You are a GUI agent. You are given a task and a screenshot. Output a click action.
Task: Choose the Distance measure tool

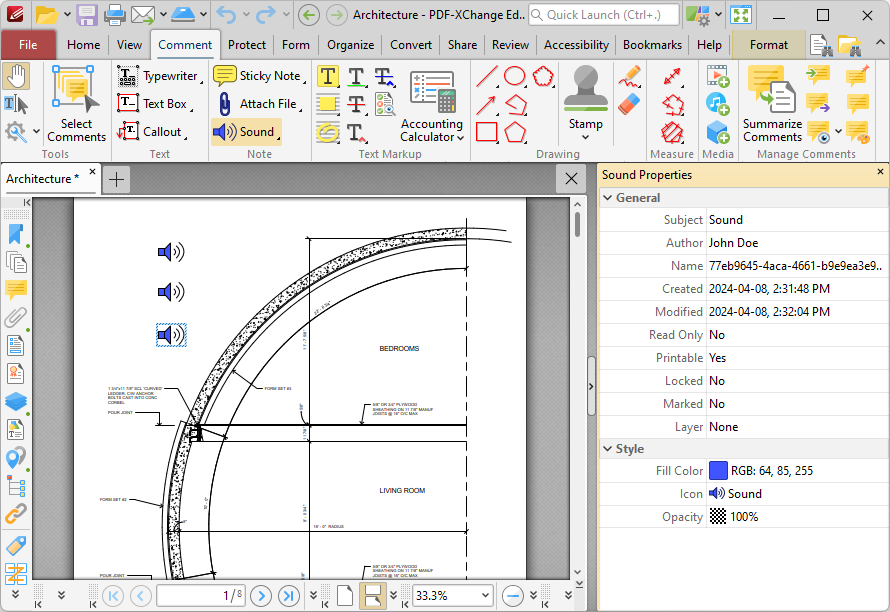[x=672, y=77]
